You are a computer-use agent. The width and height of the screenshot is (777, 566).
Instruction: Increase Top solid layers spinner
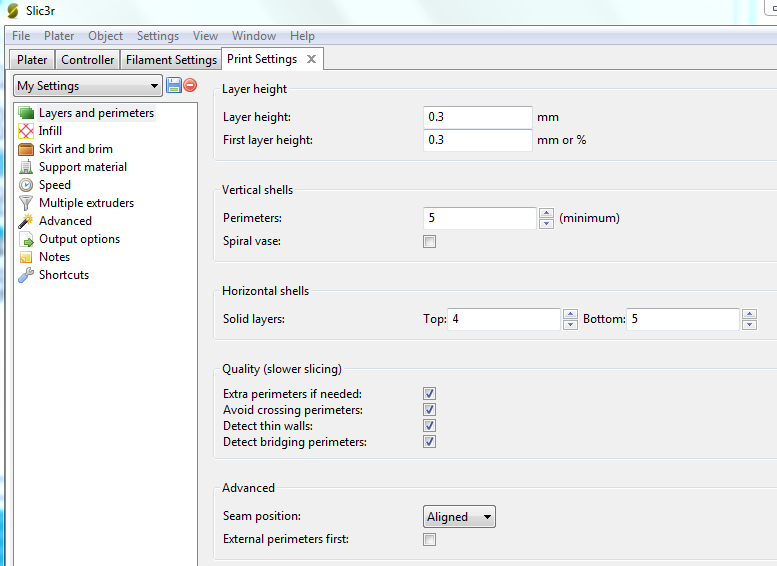tap(570, 314)
